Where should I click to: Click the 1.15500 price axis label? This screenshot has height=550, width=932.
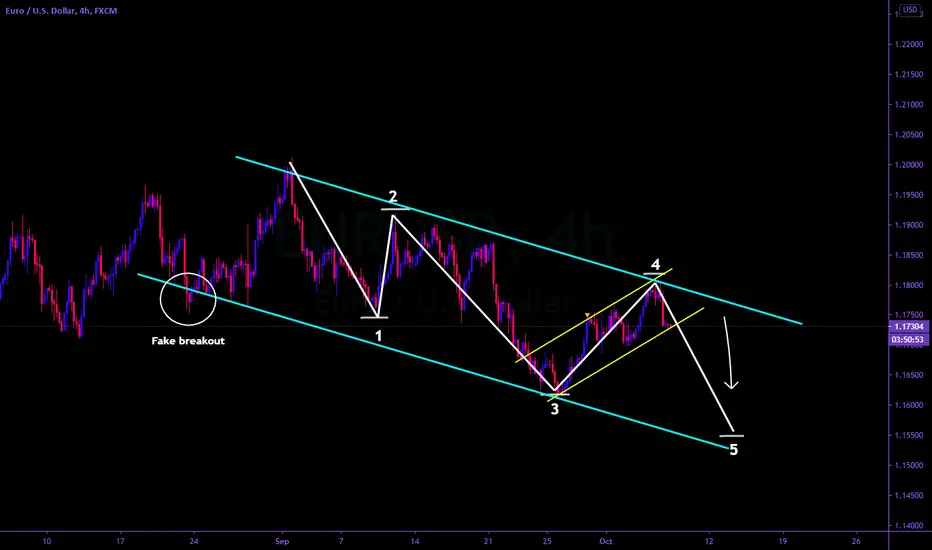909,435
